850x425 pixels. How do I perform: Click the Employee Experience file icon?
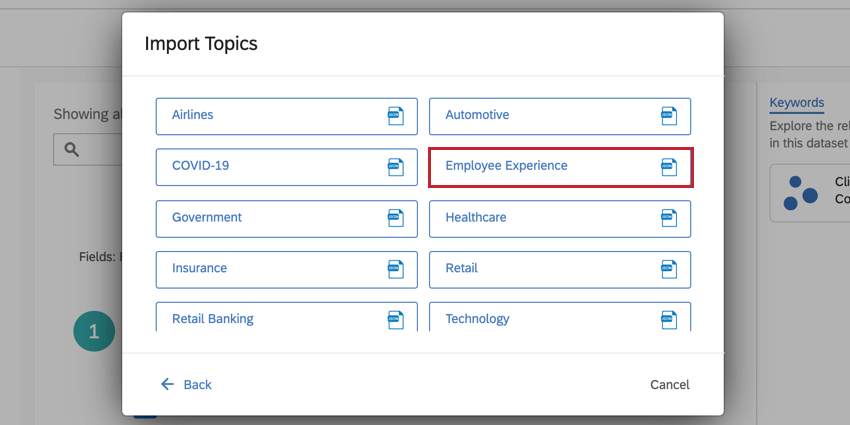tap(669, 167)
